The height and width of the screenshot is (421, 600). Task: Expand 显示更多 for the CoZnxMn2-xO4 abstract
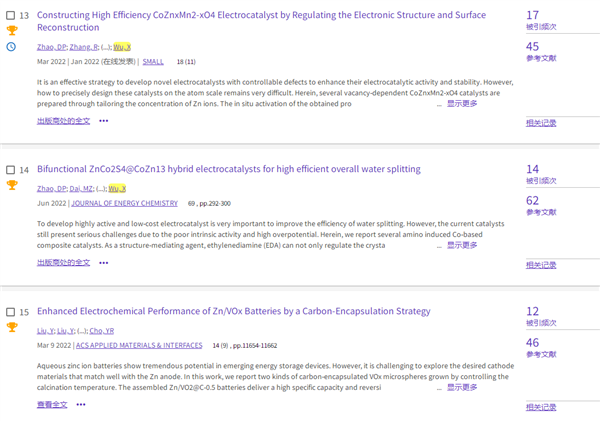pos(461,103)
